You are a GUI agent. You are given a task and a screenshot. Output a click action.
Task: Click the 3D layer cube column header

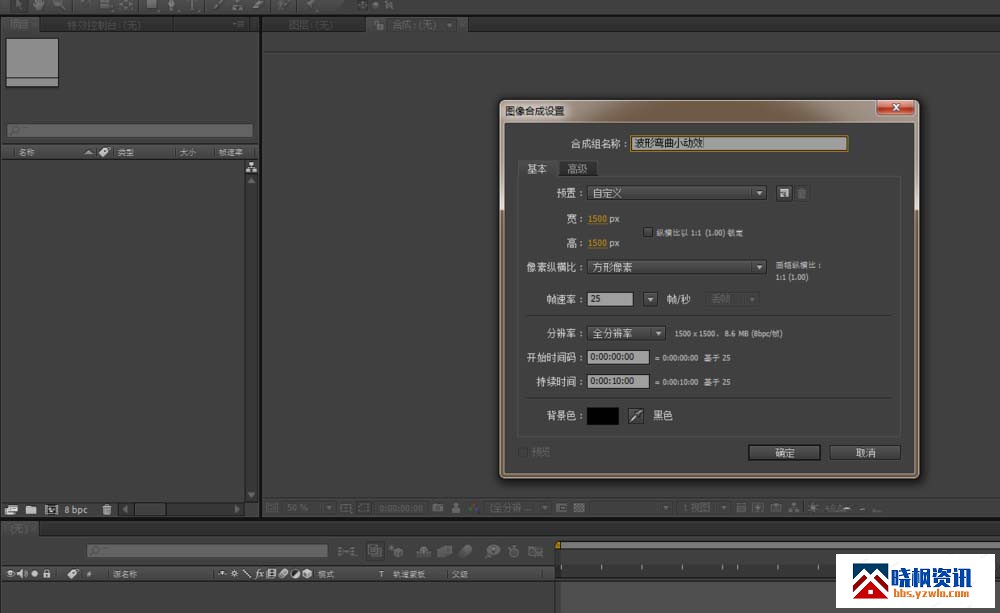[307, 573]
